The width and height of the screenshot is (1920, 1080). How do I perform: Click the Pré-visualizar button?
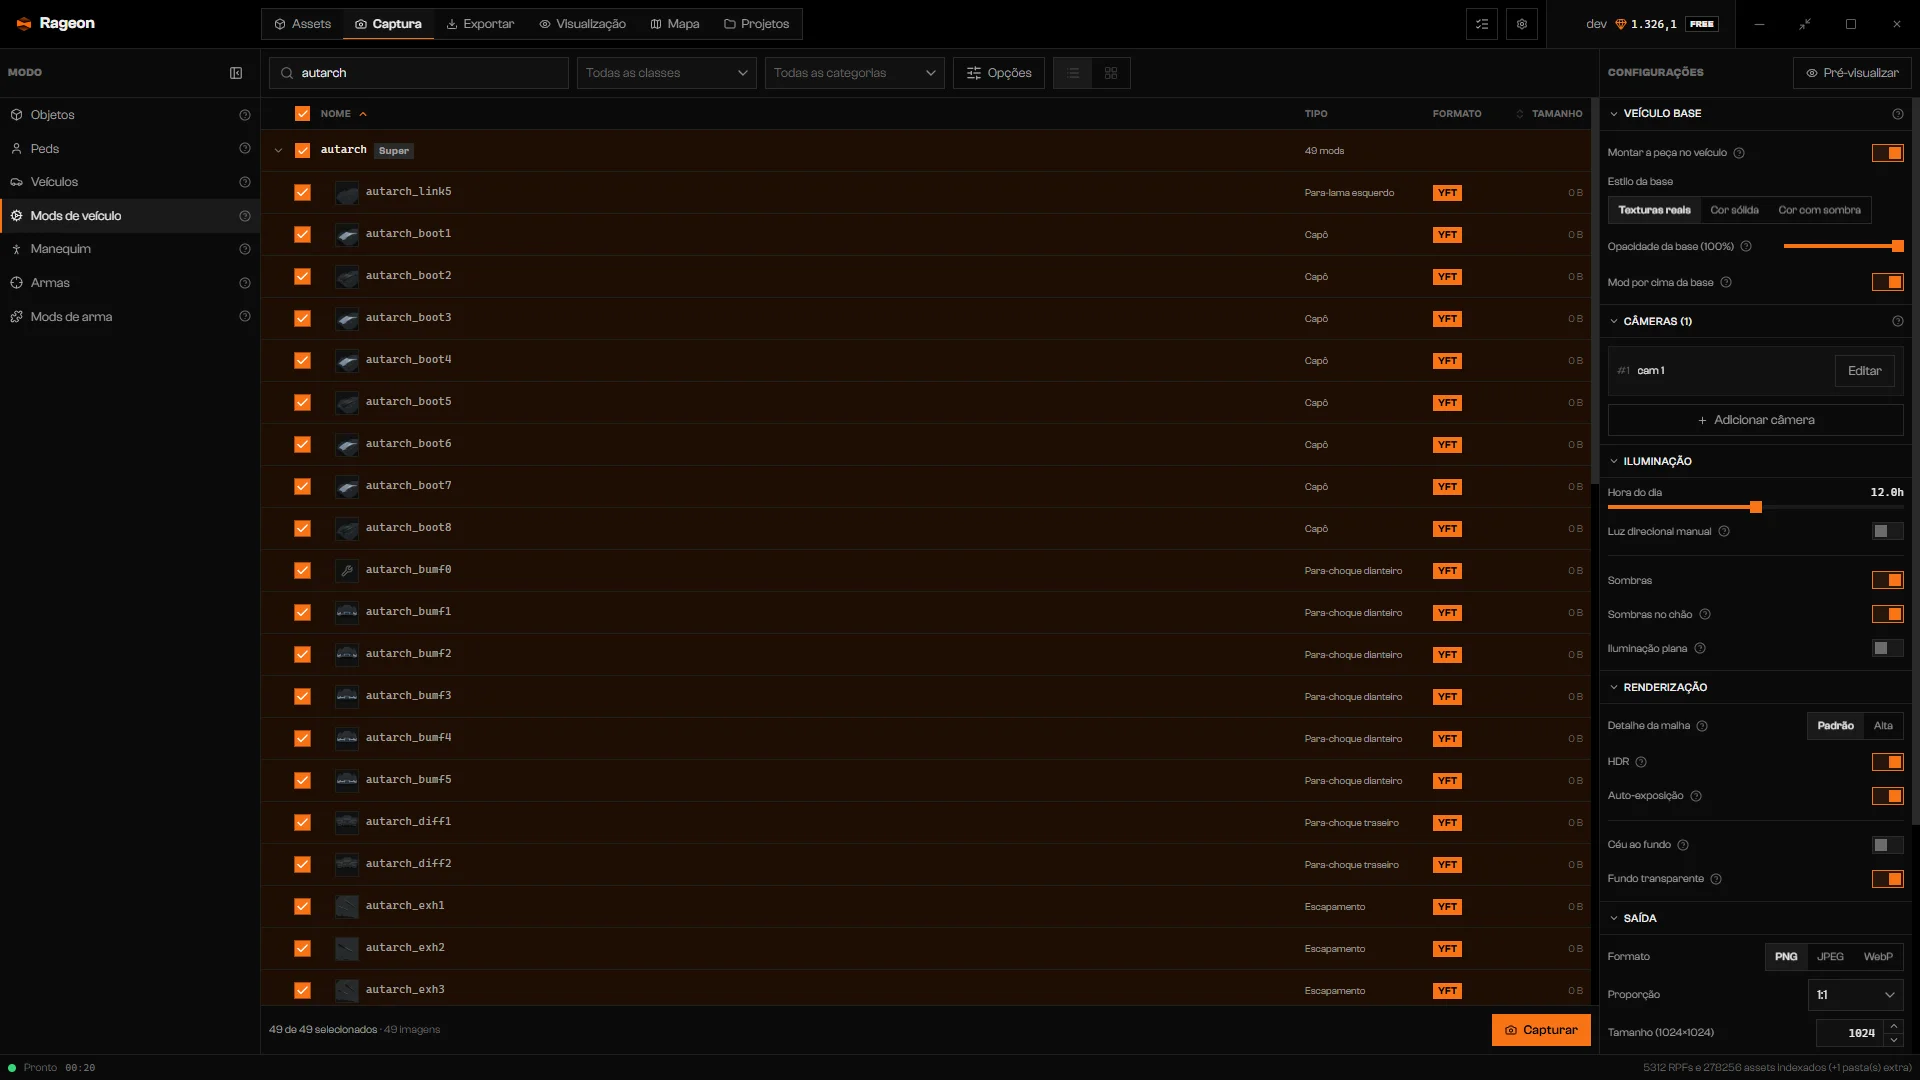(x=1852, y=73)
